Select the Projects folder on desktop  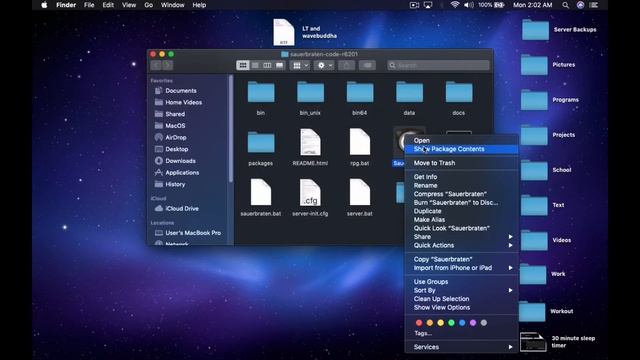tap(548, 135)
